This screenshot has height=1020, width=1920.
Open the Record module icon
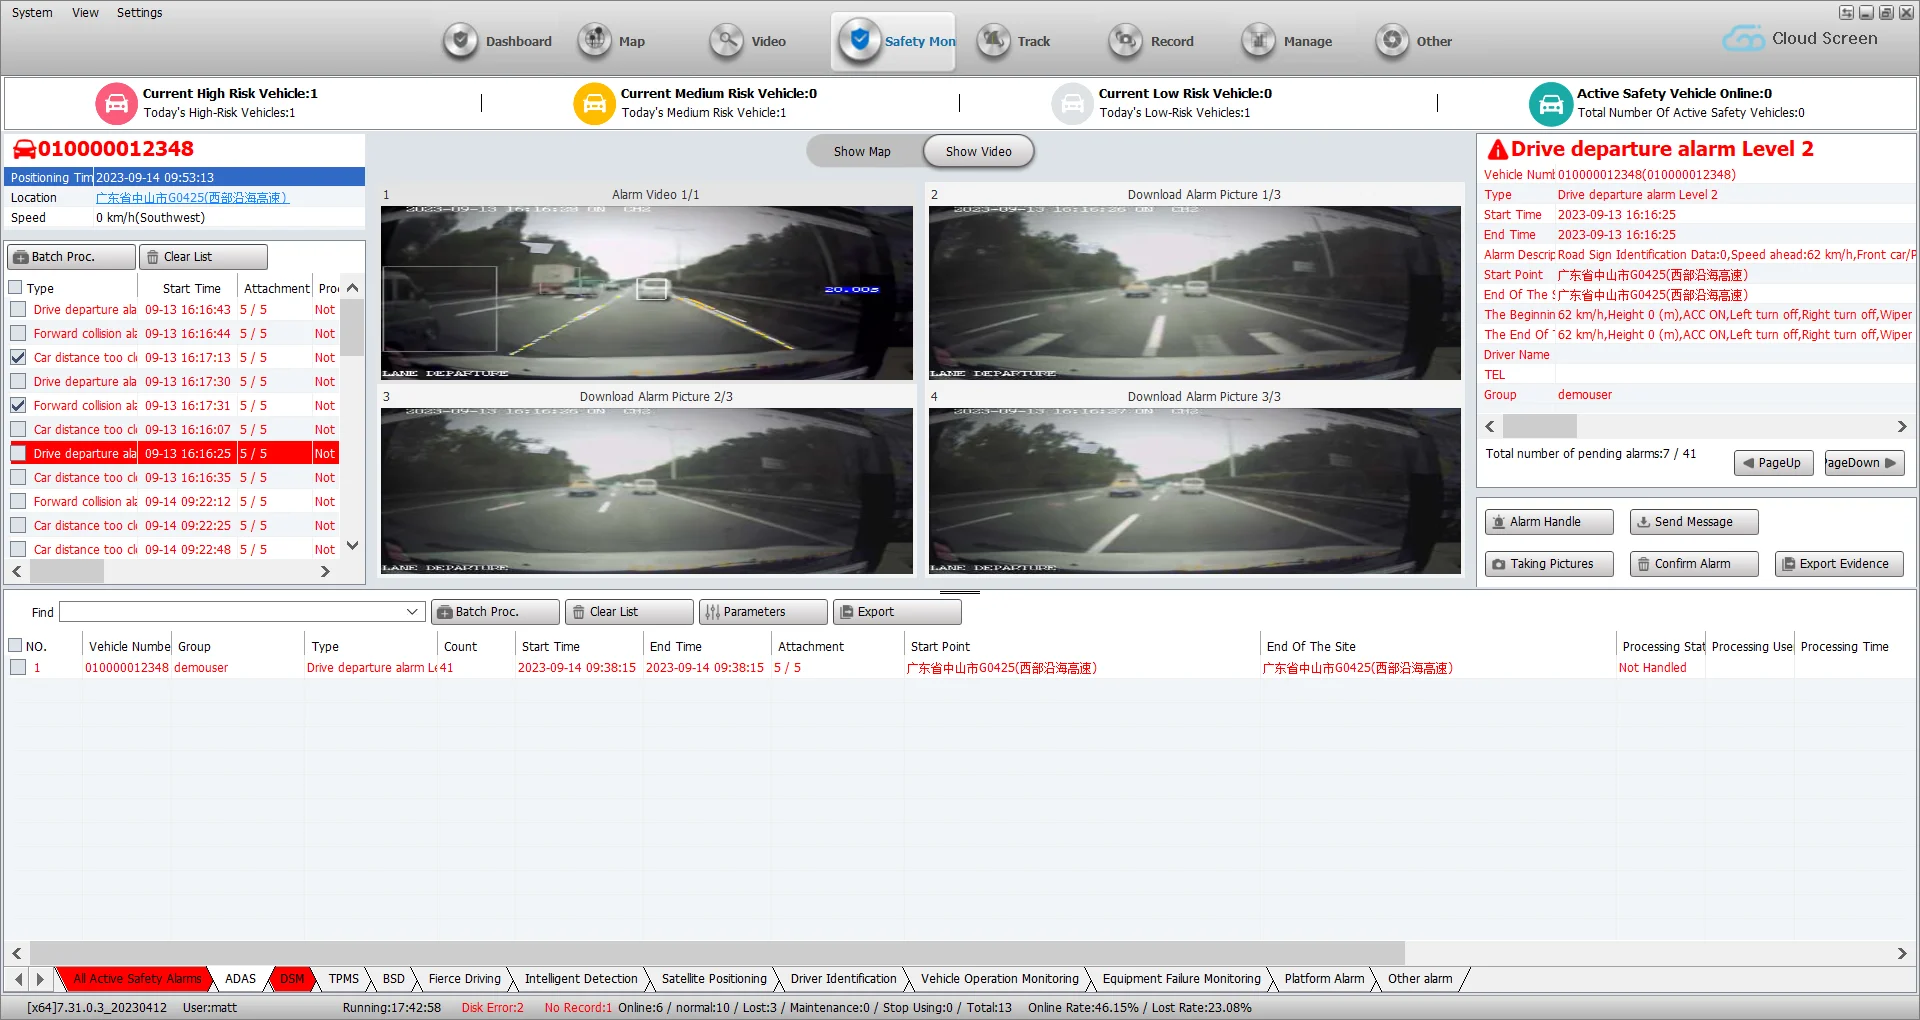coord(1125,41)
